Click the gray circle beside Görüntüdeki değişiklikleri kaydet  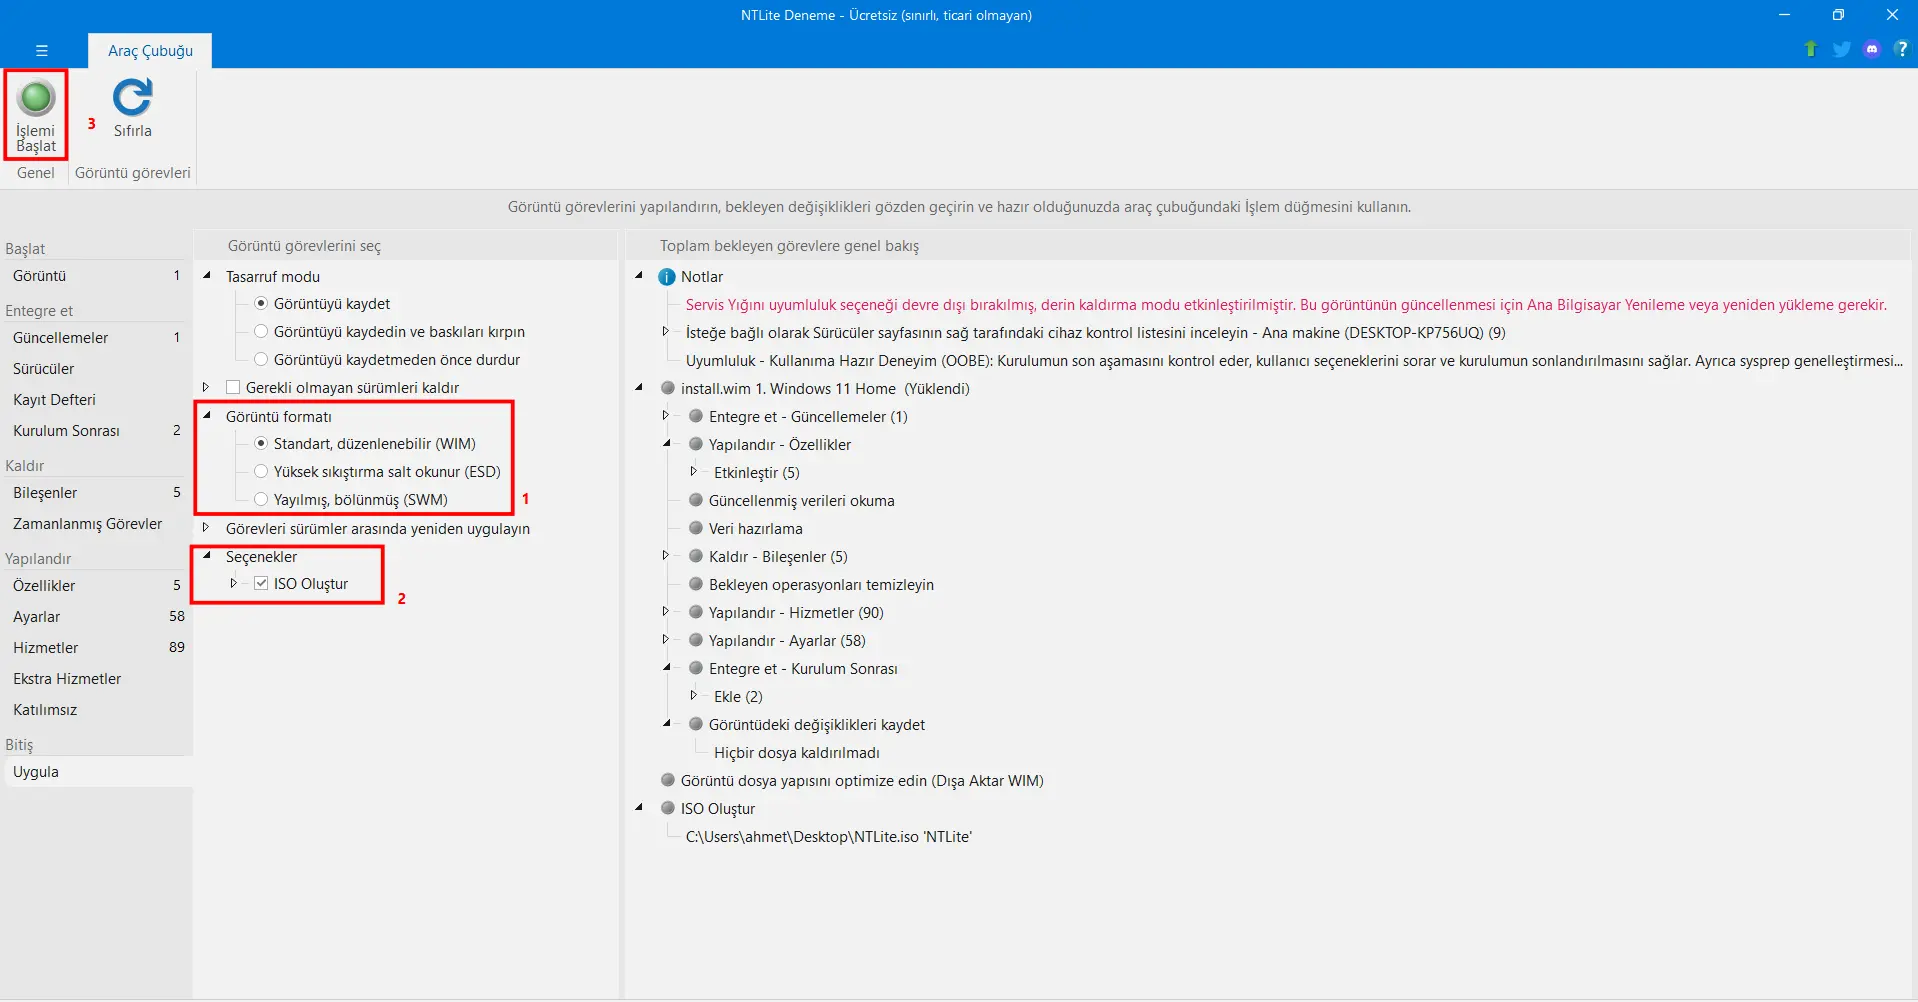click(x=696, y=724)
